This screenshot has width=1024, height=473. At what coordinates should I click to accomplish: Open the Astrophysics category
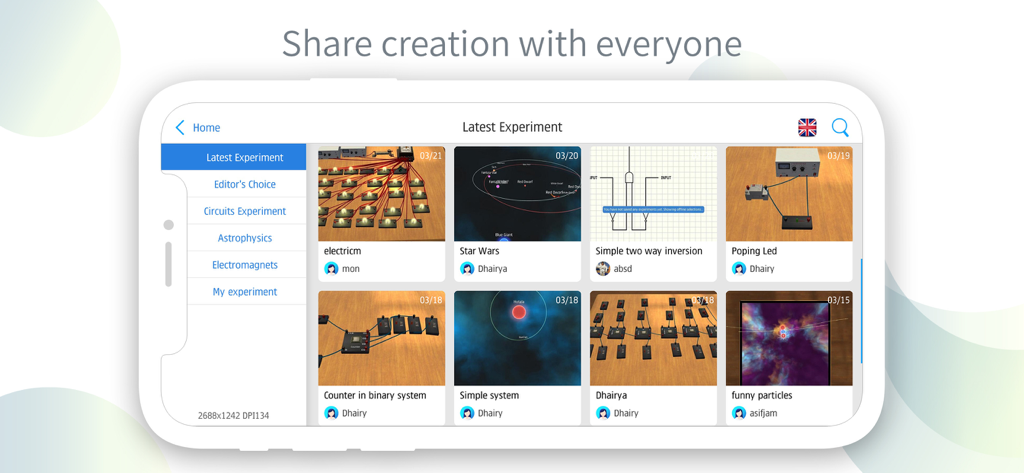coord(245,238)
